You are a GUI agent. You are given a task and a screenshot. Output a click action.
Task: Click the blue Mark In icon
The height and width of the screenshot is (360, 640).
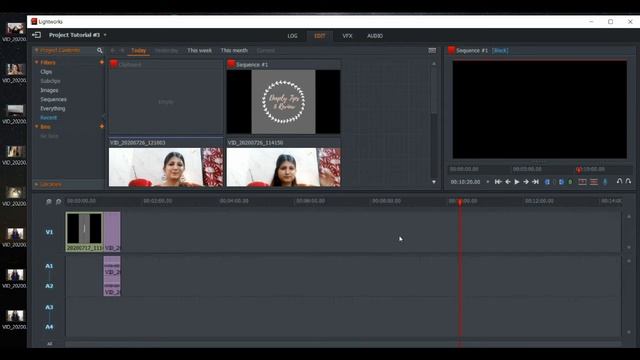pos(547,182)
